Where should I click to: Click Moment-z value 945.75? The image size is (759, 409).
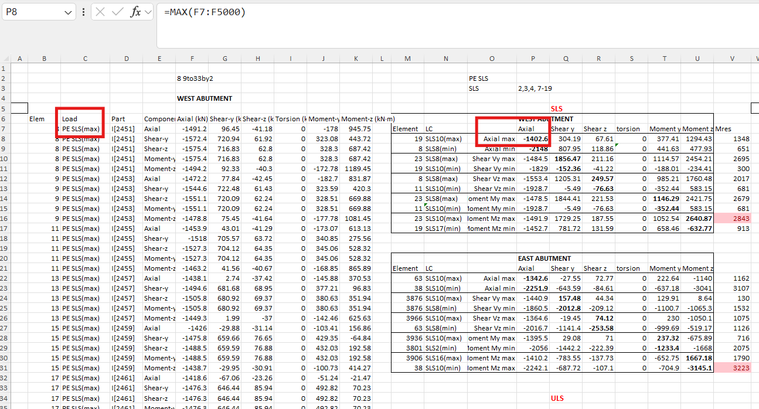(x=360, y=129)
